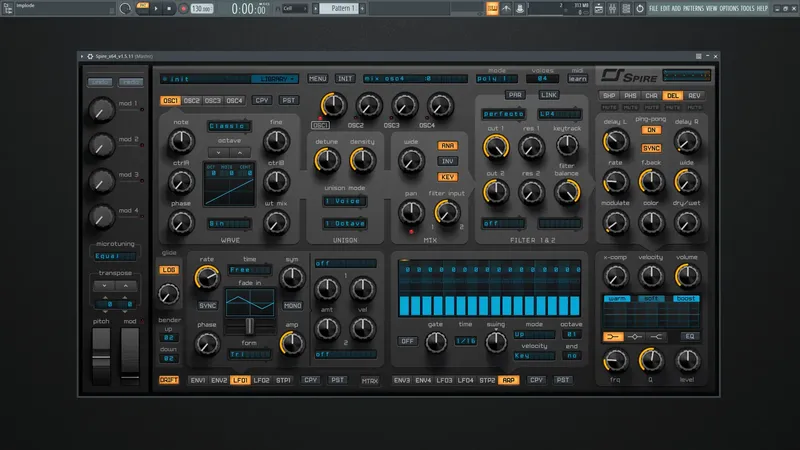
Task: Toggle the INV button in the MIX section
Action: (x=447, y=161)
